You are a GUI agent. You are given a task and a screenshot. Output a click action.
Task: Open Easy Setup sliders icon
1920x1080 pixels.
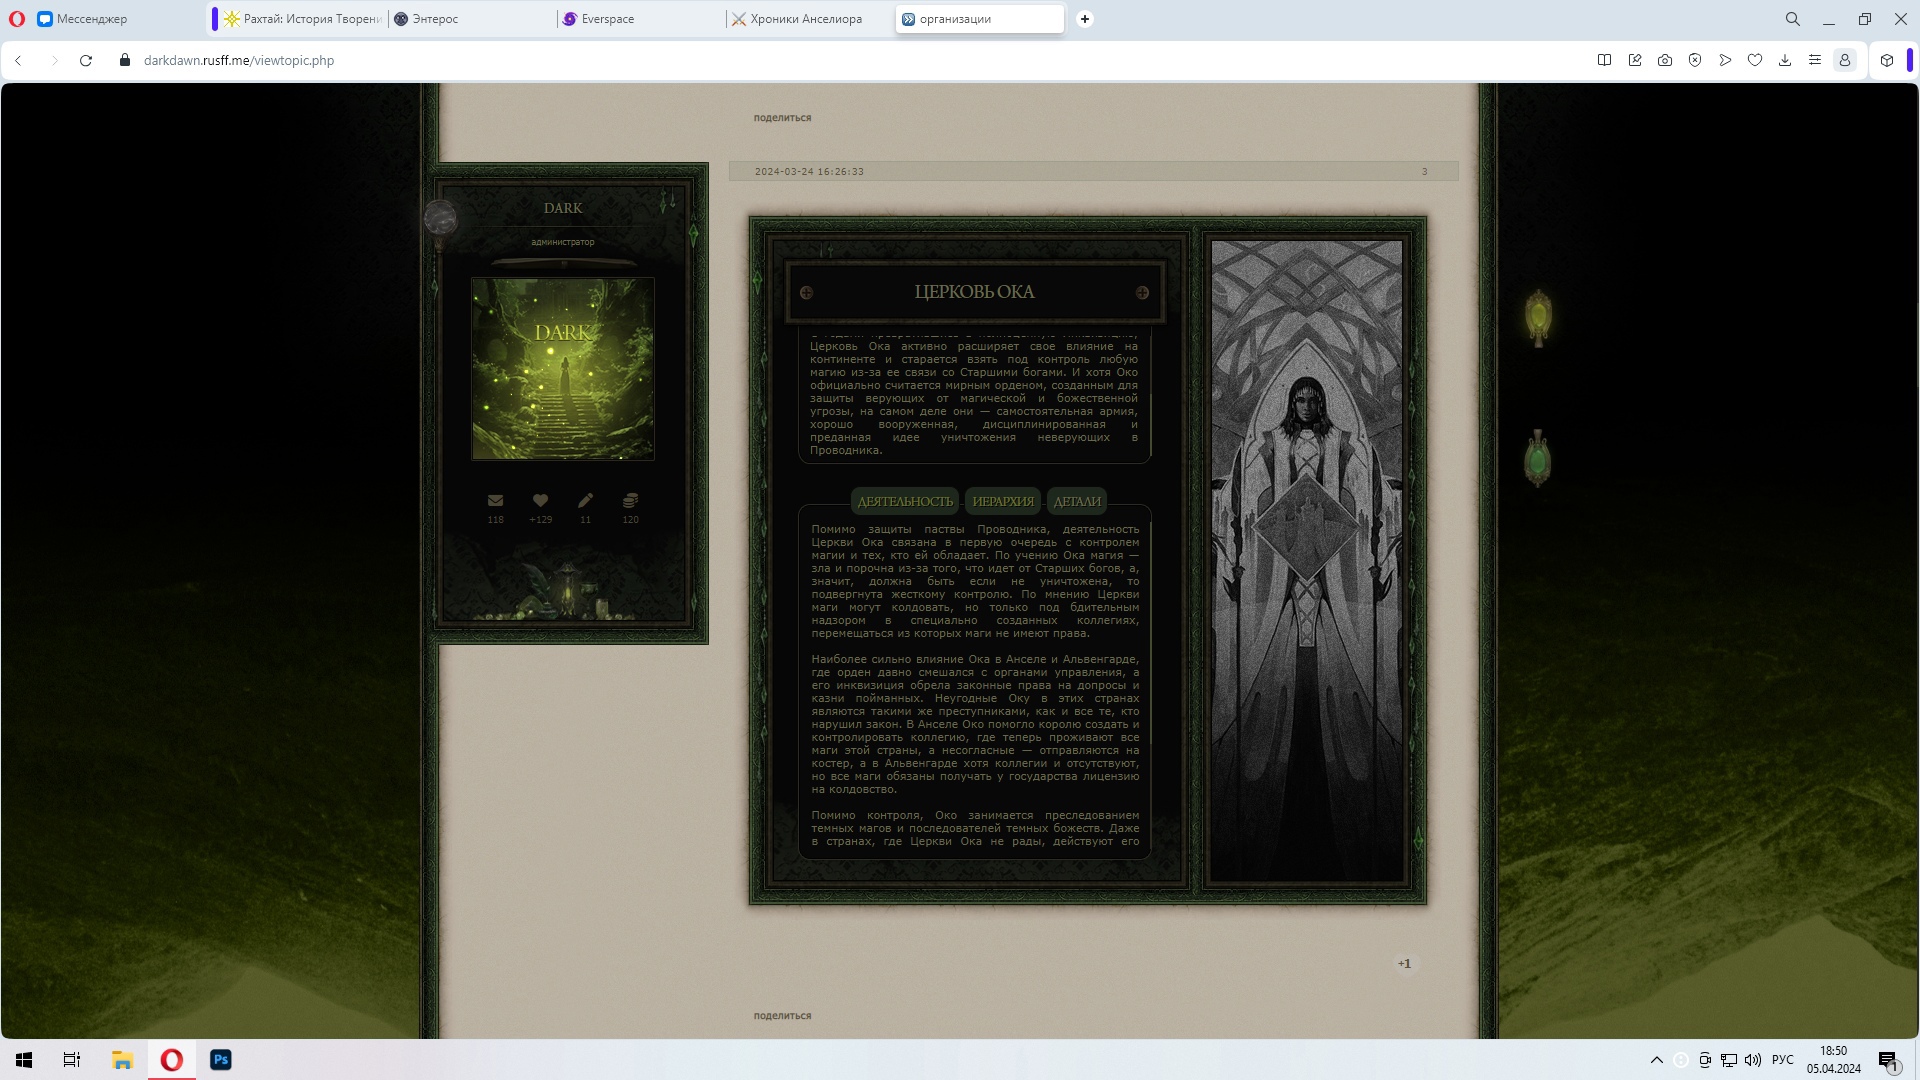coord(1815,60)
